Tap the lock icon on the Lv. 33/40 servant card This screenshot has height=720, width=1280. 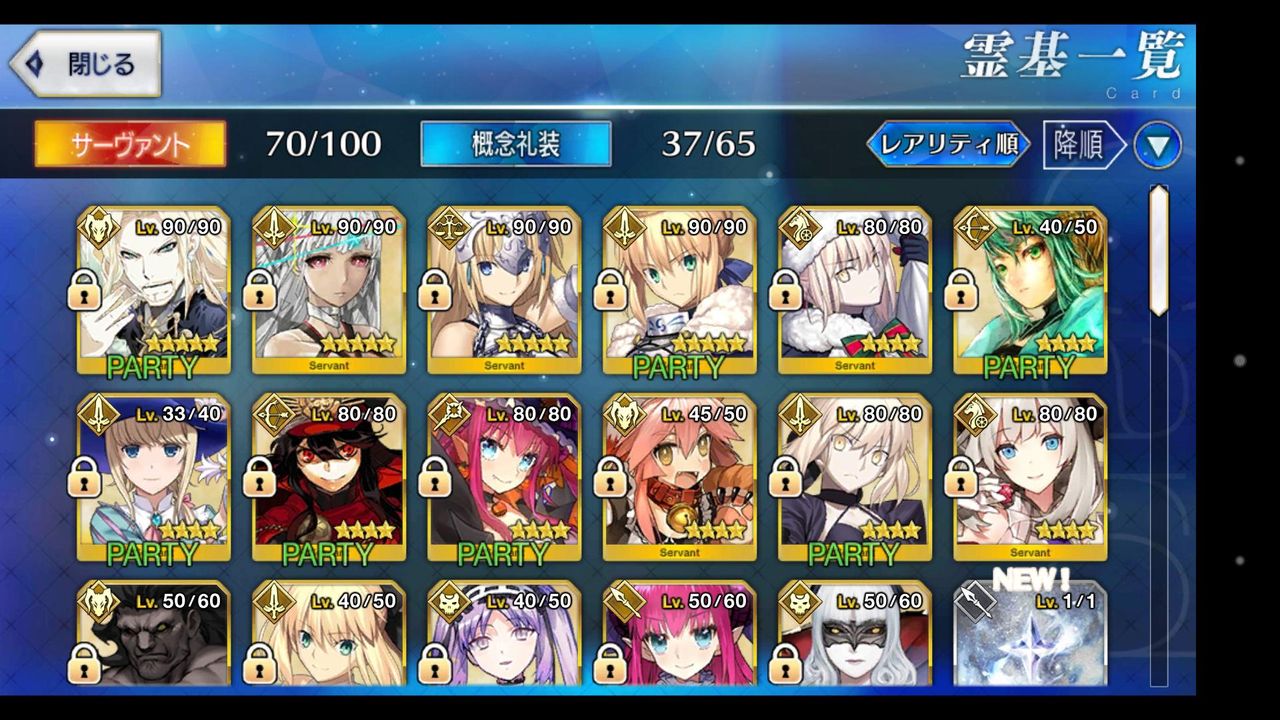pos(84,477)
